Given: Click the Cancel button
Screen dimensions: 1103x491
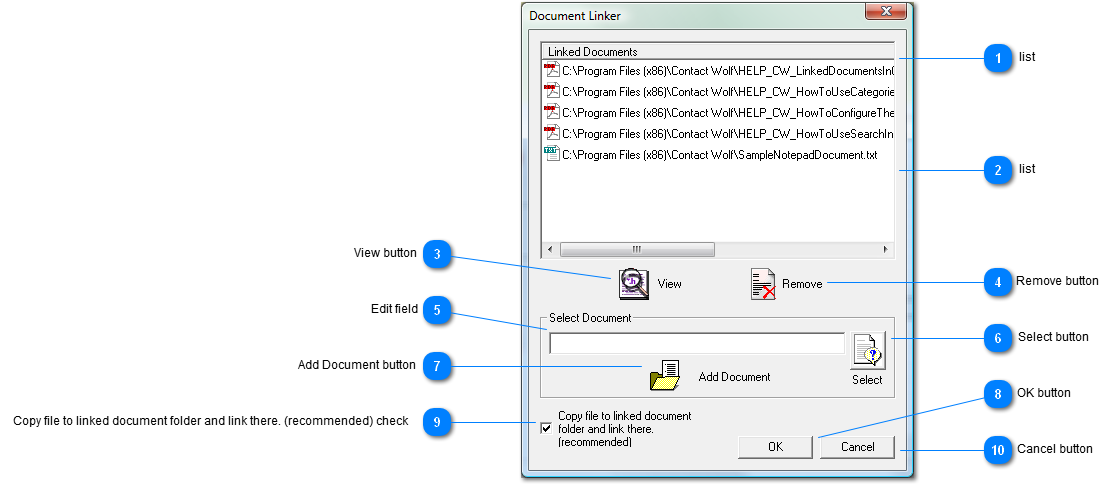Looking at the screenshot, I should [857, 447].
